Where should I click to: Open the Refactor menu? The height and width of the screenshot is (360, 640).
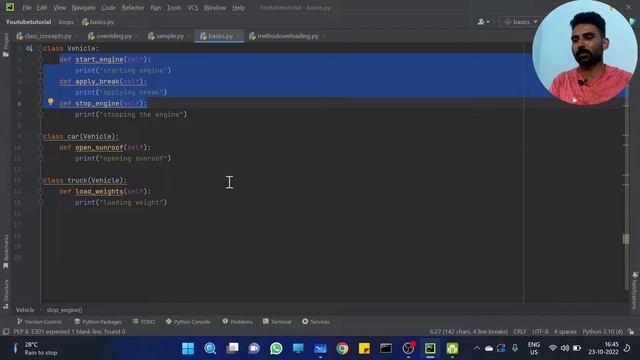[133, 8]
